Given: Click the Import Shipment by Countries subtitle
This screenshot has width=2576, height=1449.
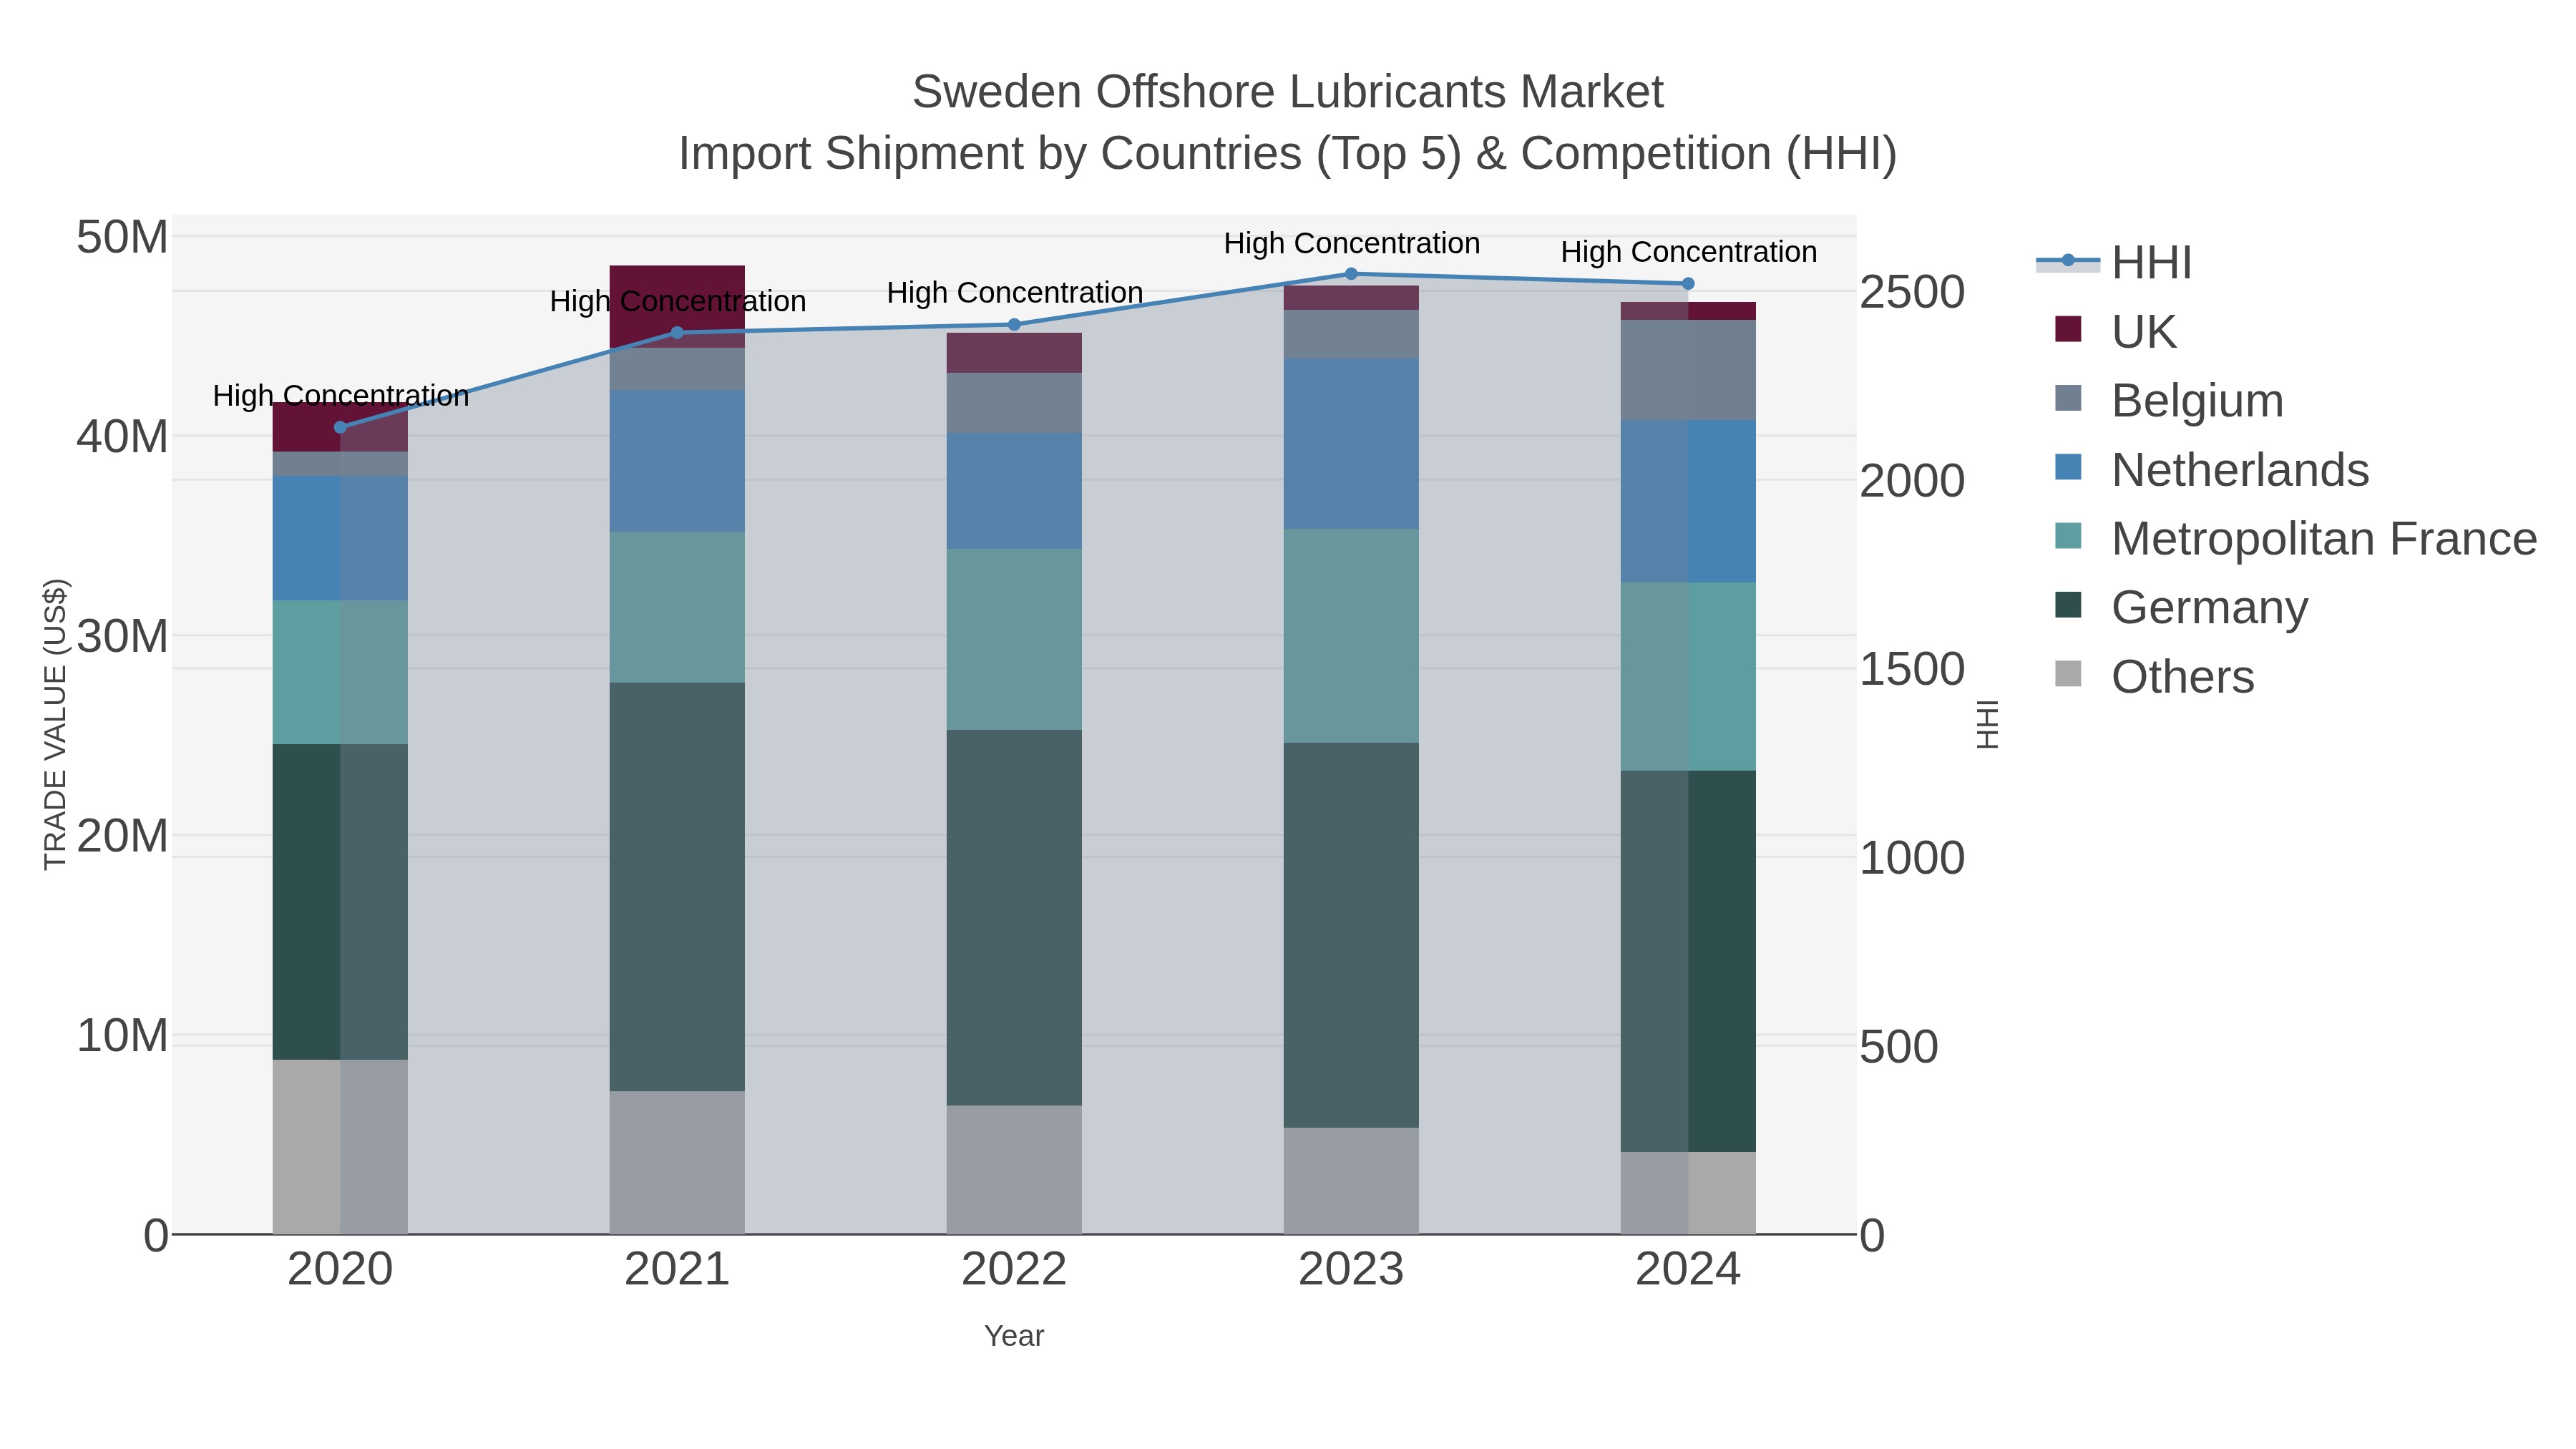Looking at the screenshot, I should pyautogui.click(x=1287, y=154).
